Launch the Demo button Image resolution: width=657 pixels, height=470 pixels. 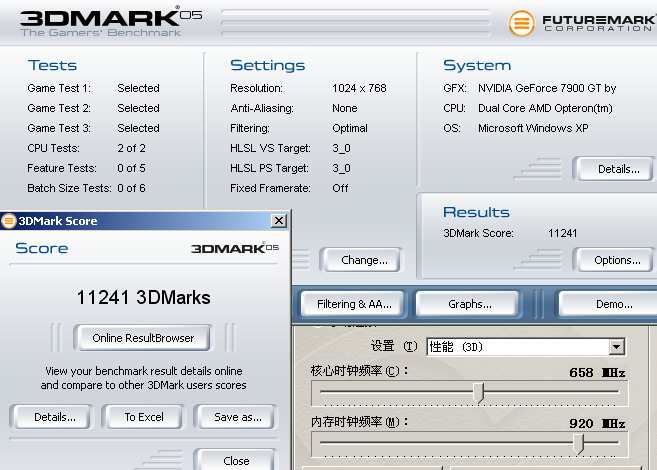[x=610, y=304]
